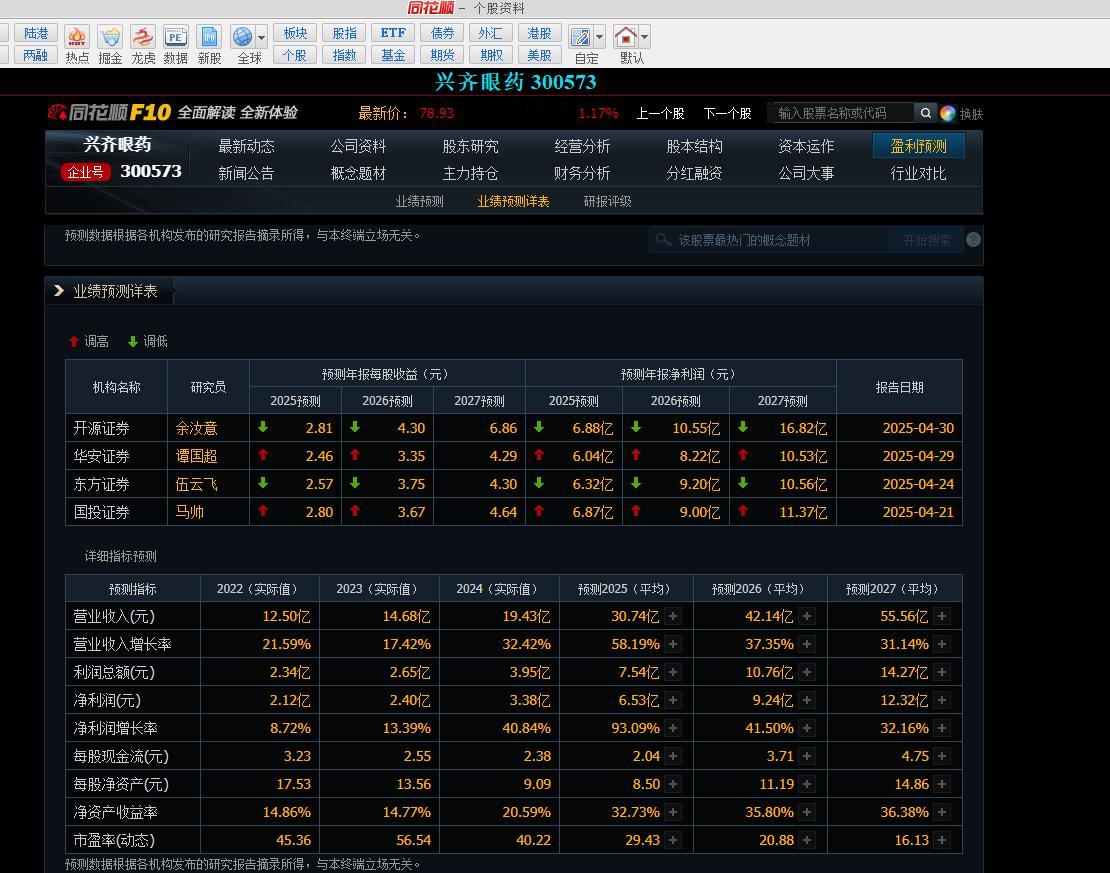Open analyst 余汝意 link

[196, 428]
